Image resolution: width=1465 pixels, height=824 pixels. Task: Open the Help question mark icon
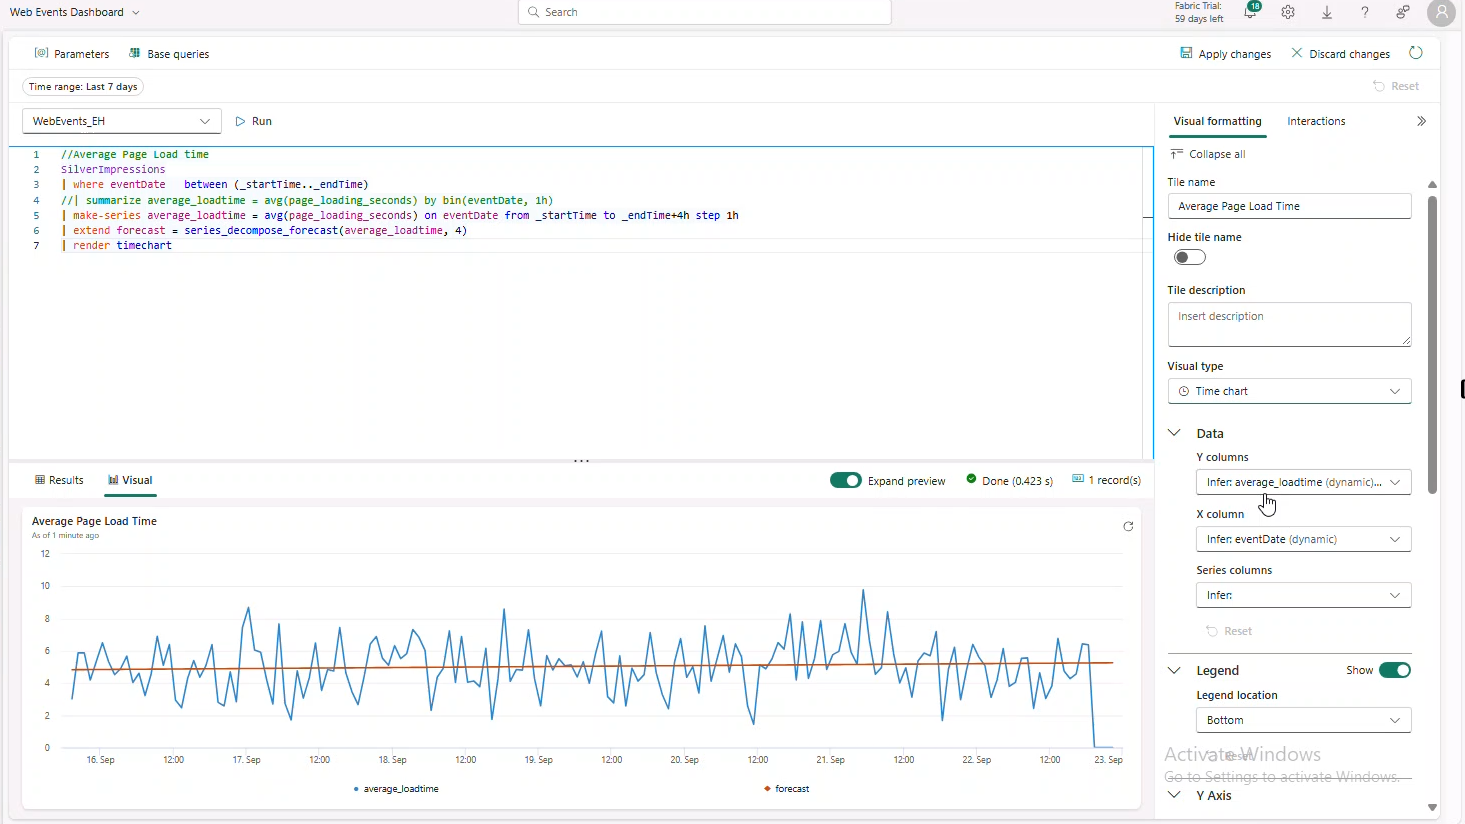click(1364, 12)
